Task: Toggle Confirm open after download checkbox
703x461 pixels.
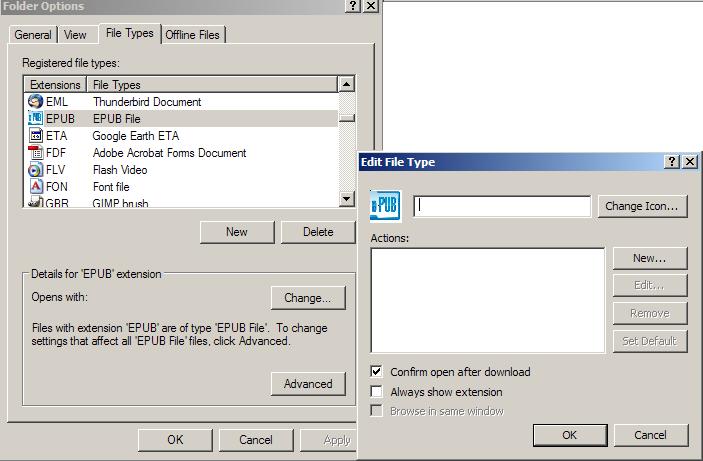Action: click(377, 372)
